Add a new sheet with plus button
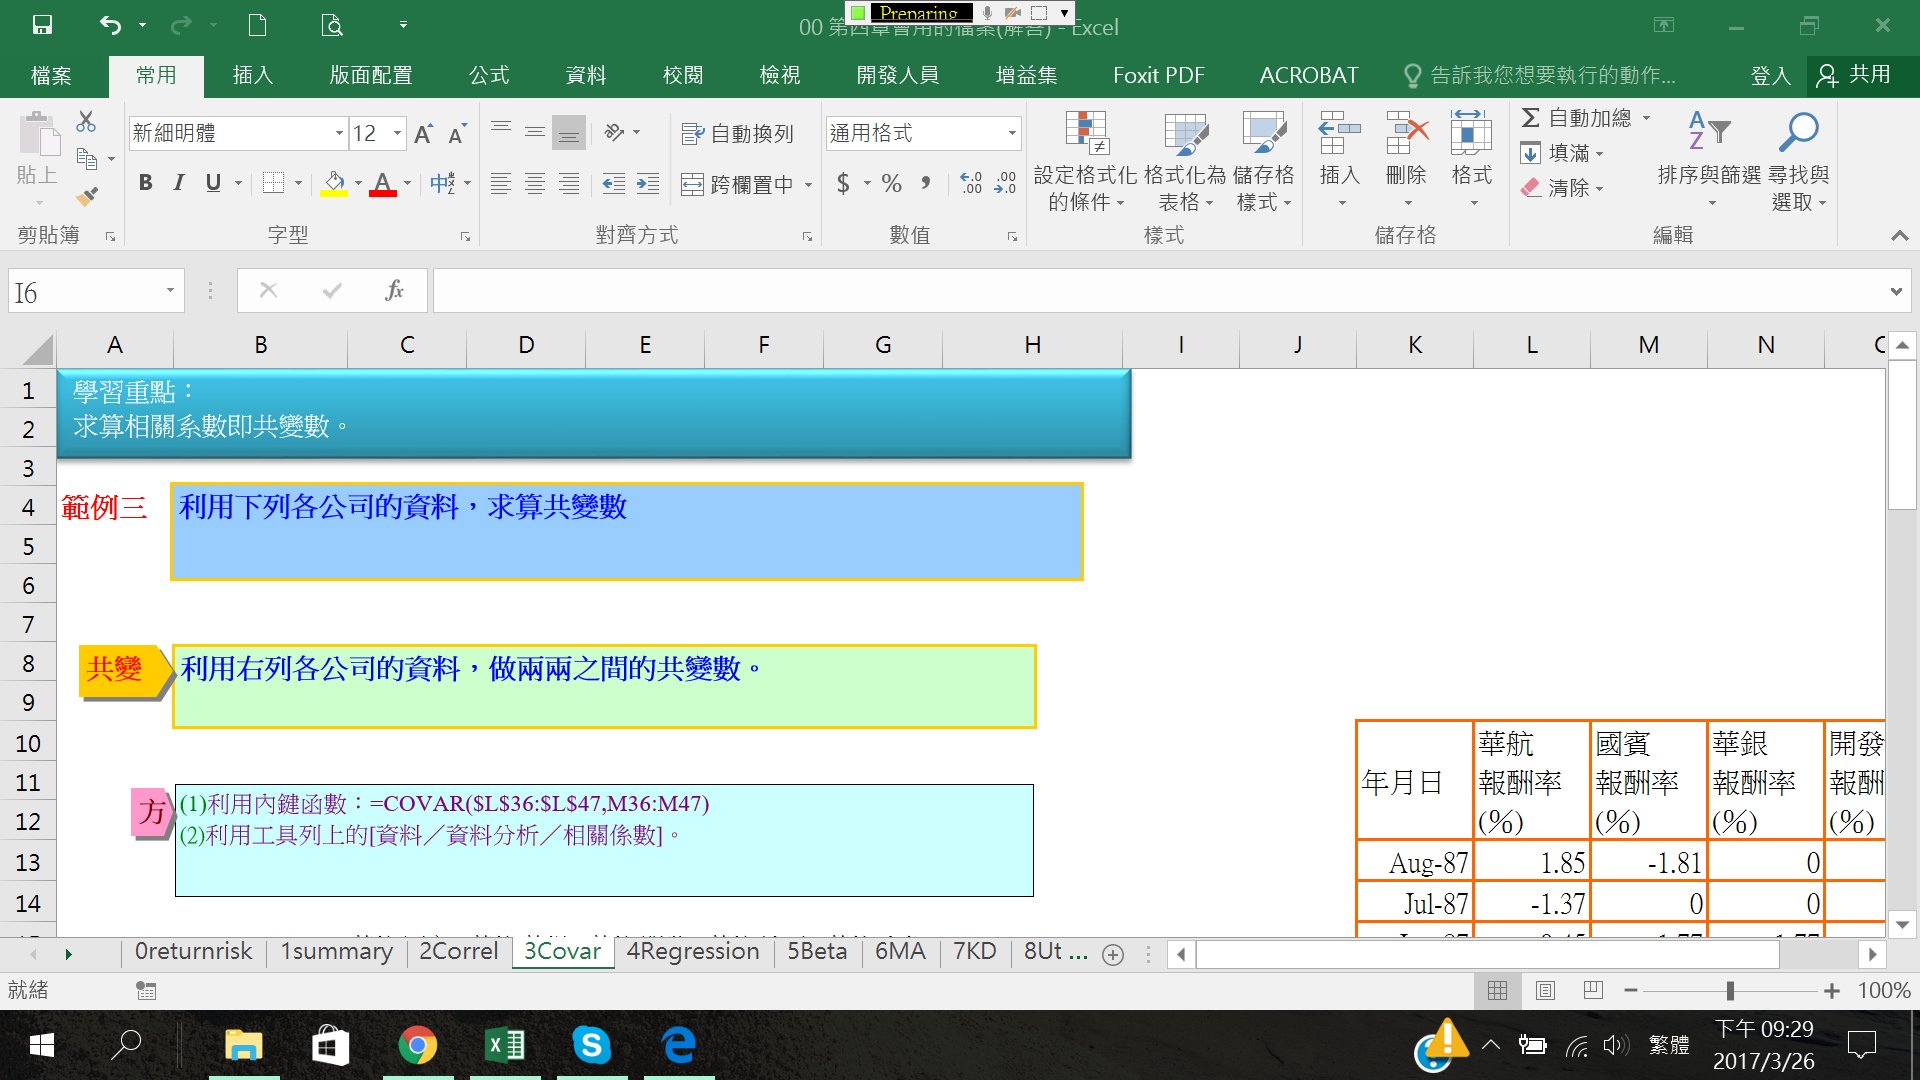Image resolution: width=1920 pixels, height=1080 pixels. click(x=1112, y=955)
